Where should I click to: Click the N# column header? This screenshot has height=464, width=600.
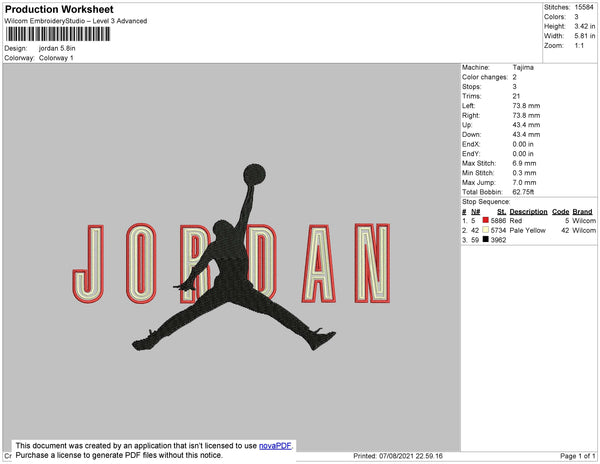pyautogui.click(x=476, y=212)
